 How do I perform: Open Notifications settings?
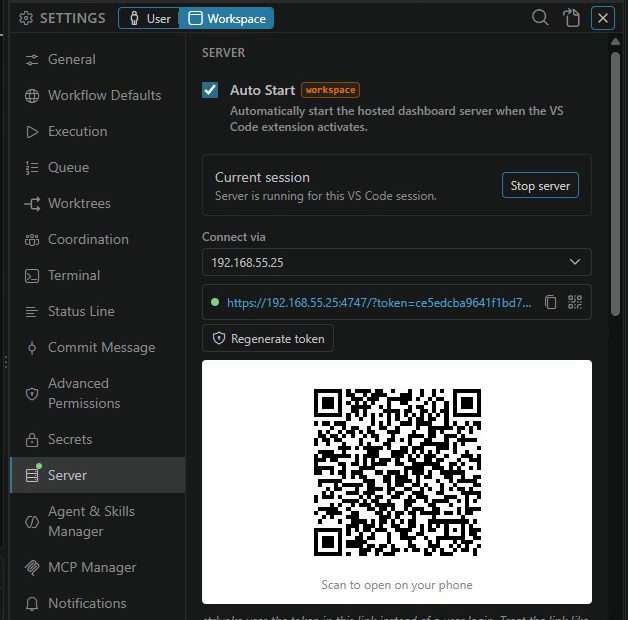[x=98, y=604]
